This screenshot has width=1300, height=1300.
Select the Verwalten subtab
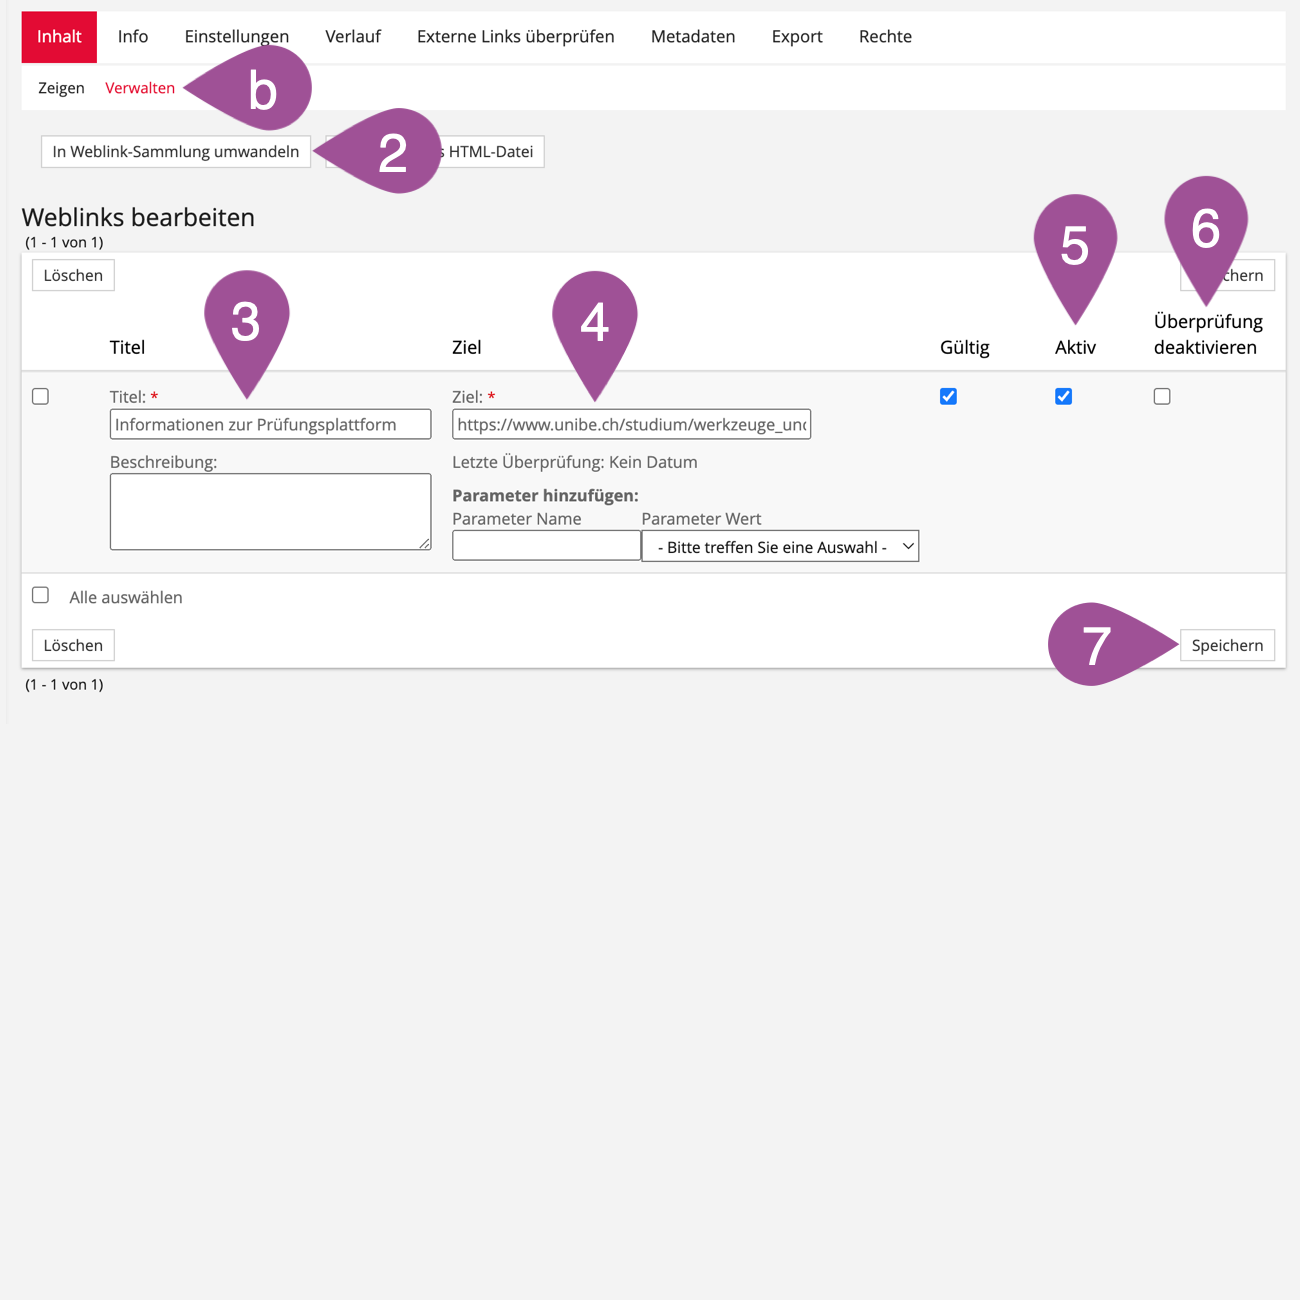pos(140,88)
